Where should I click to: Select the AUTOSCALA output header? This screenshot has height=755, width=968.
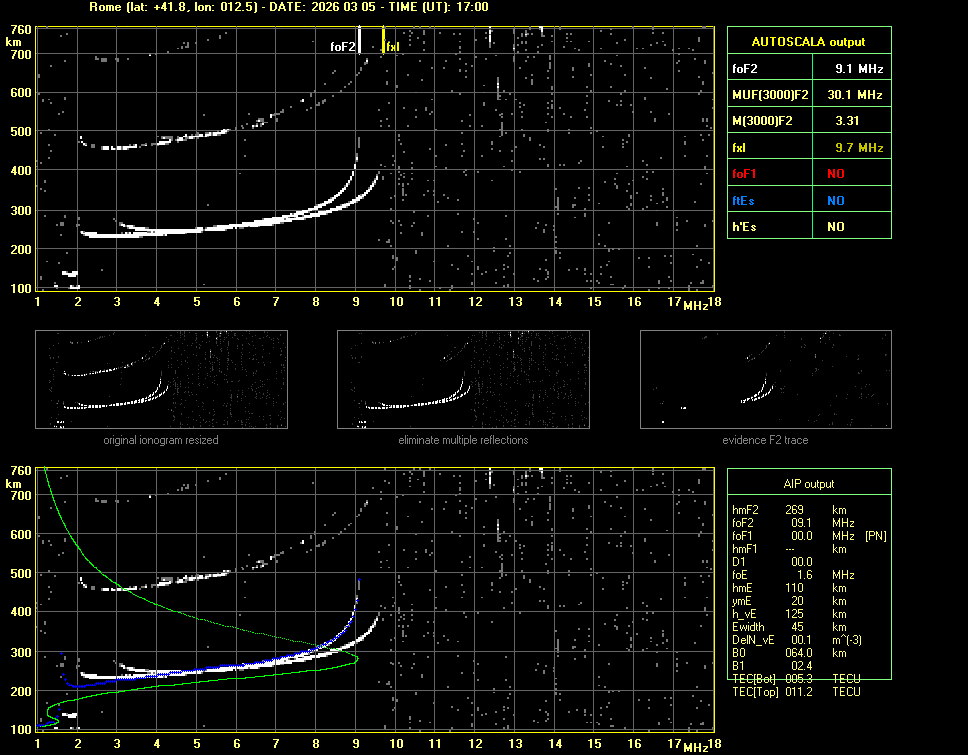click(x=808, y=42)
